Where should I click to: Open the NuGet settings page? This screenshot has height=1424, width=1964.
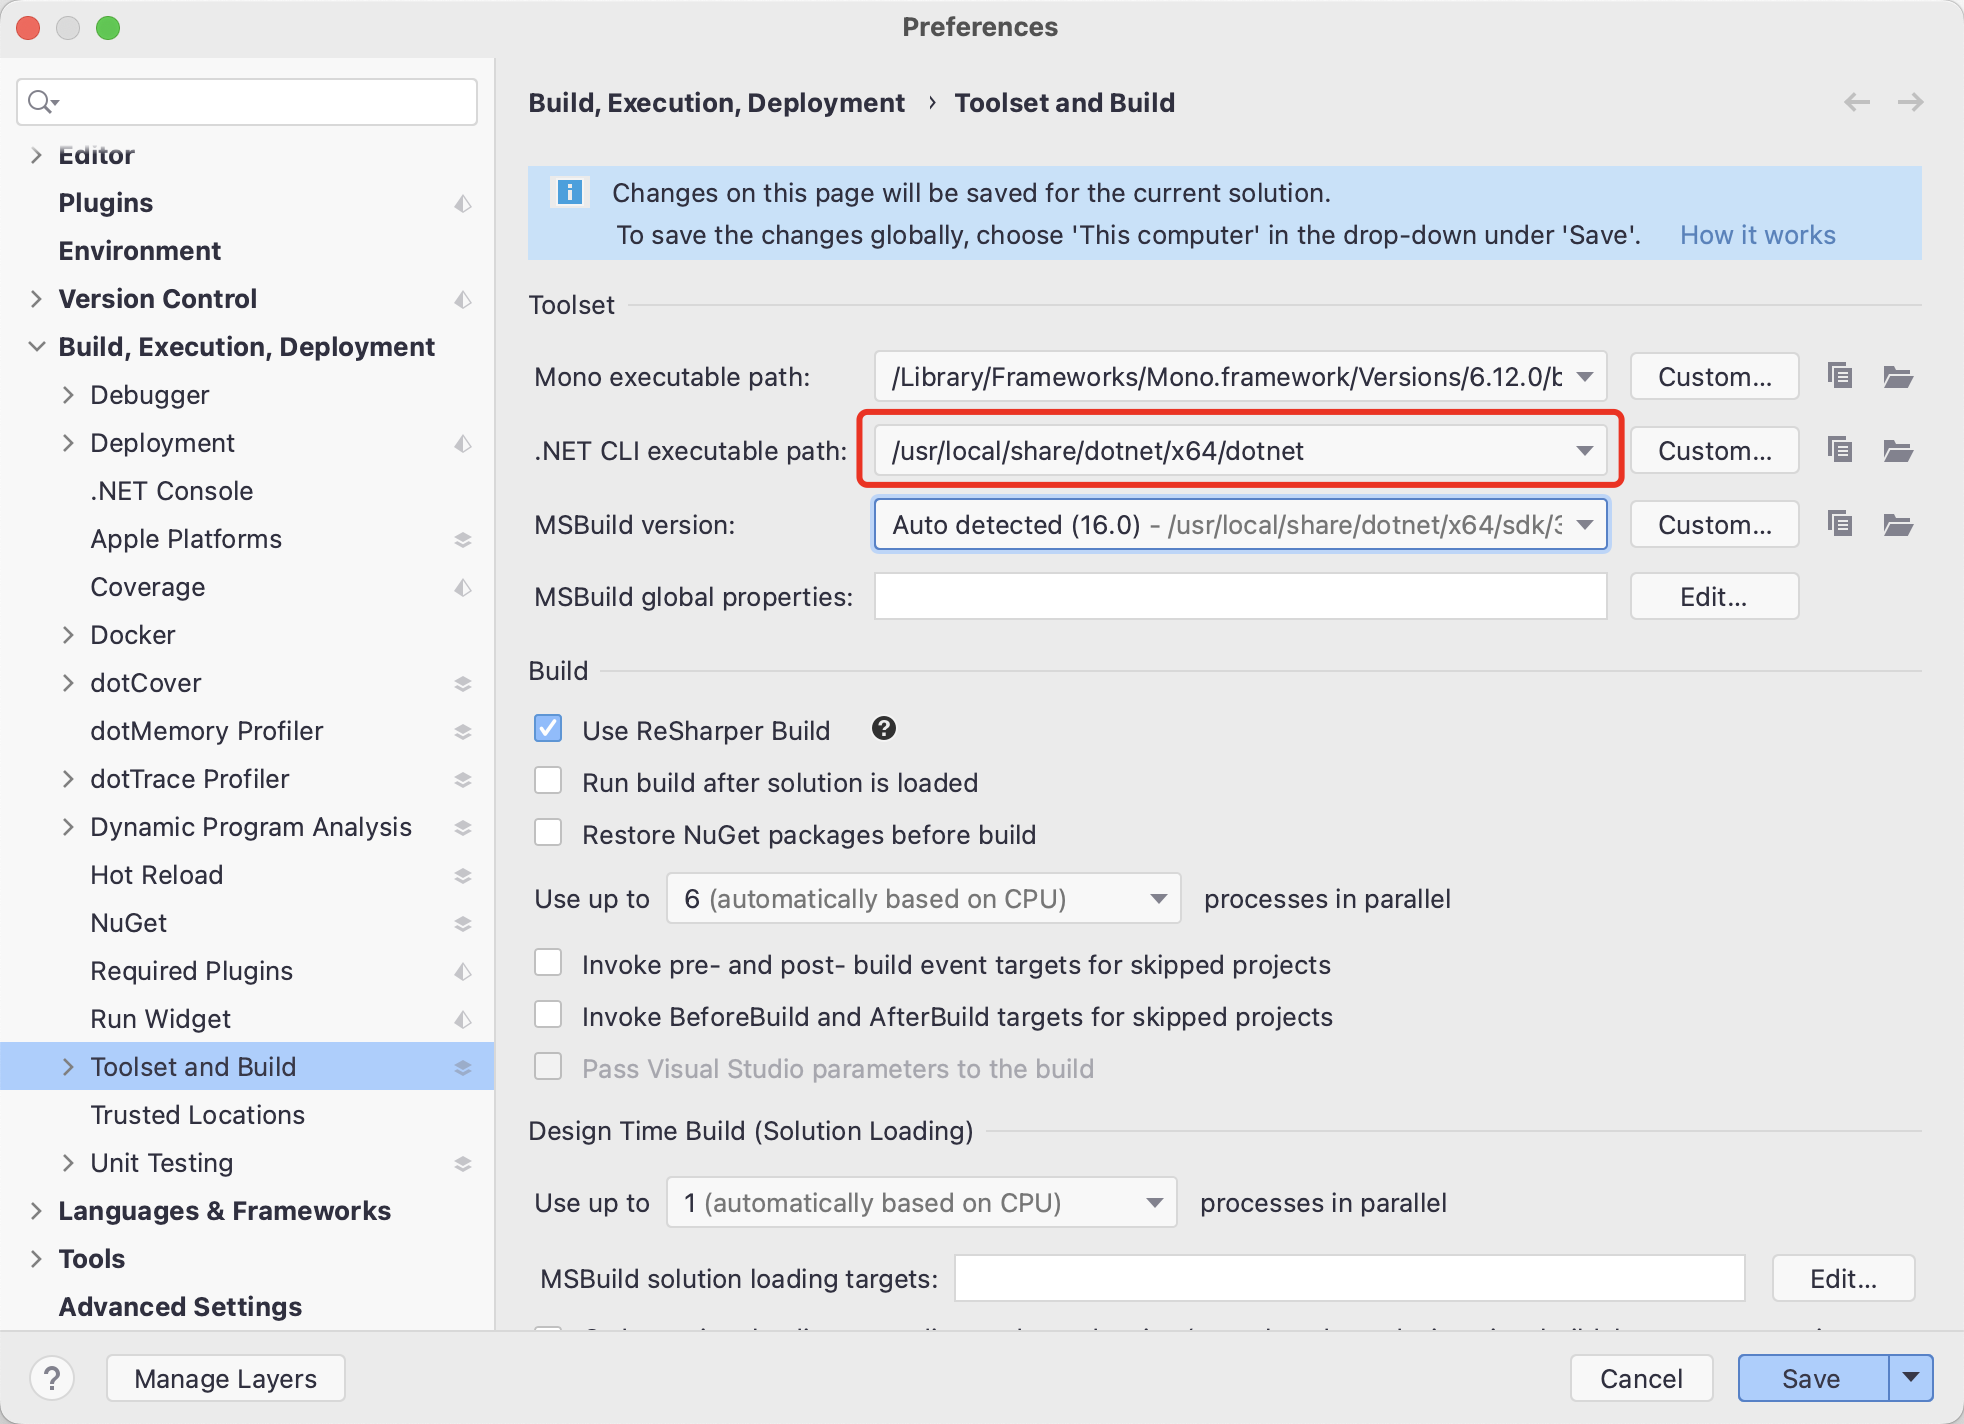129,923
